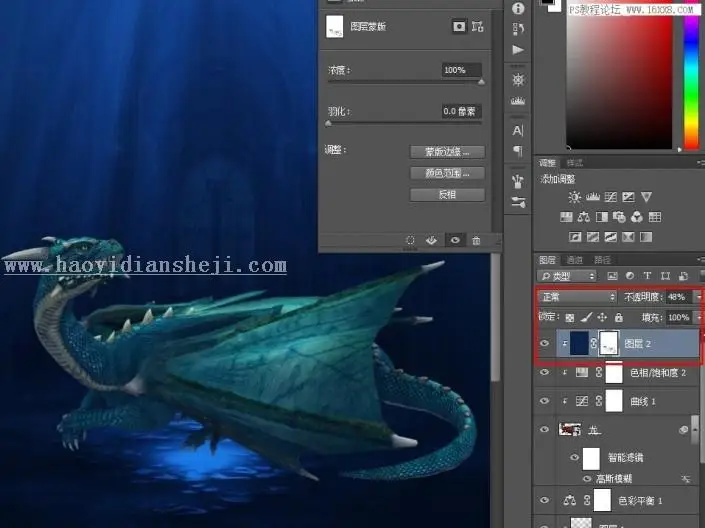Add a Levels adjustment from Adjustments panel
Screen dimensions: 705x528
[593, 197]
